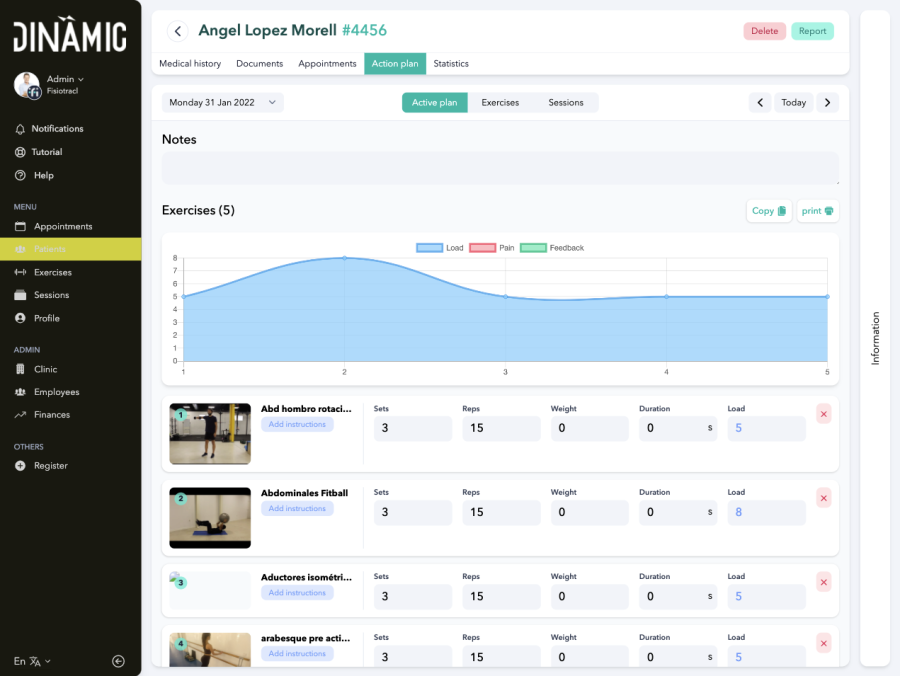Screen dimensions: 900x676
Task: Generate patient Report
Action: [812, 31]
